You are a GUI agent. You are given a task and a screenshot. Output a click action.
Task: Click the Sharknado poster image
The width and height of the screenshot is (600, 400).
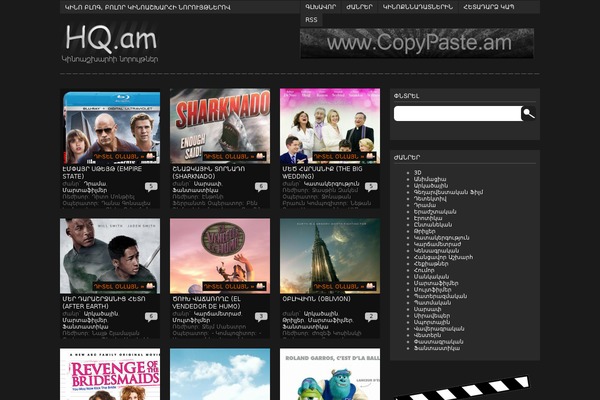click(x=220, y=126)
